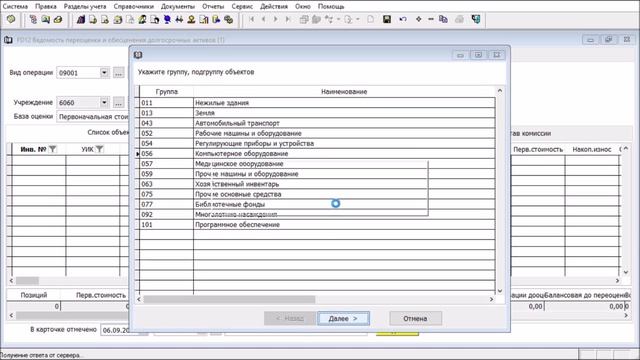Image resolution: width=640 pixels, height=360 pixels.
Task: Select row 043 Автомобильный транспорт
Action: 317,123
